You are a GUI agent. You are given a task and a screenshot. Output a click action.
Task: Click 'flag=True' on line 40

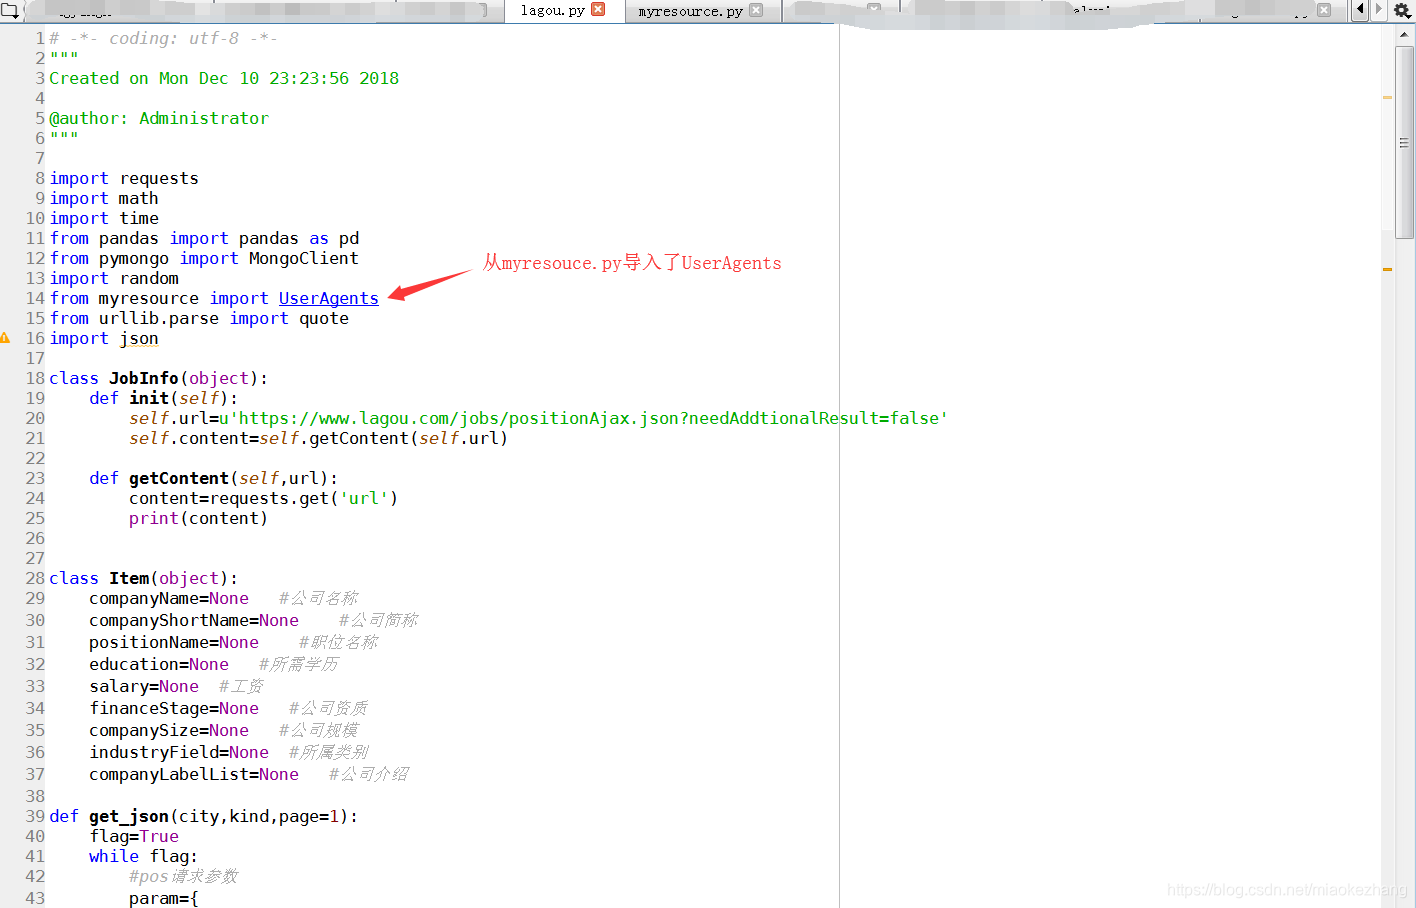tap(134, 836)
